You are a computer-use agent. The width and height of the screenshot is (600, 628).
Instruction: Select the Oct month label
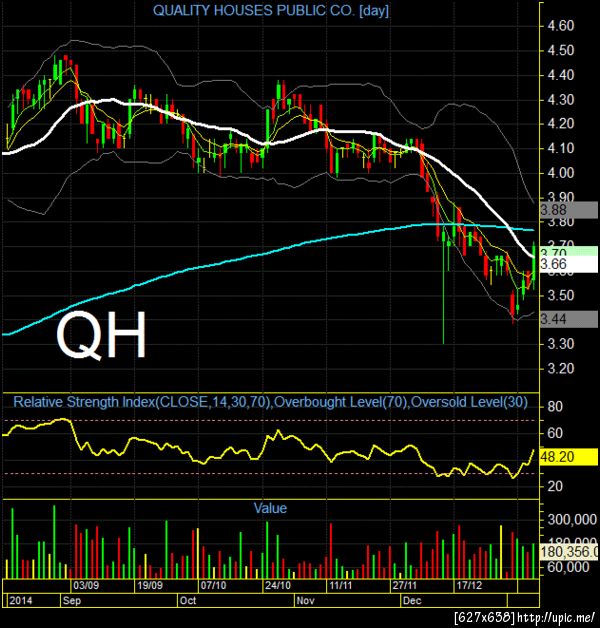(188, 600)
